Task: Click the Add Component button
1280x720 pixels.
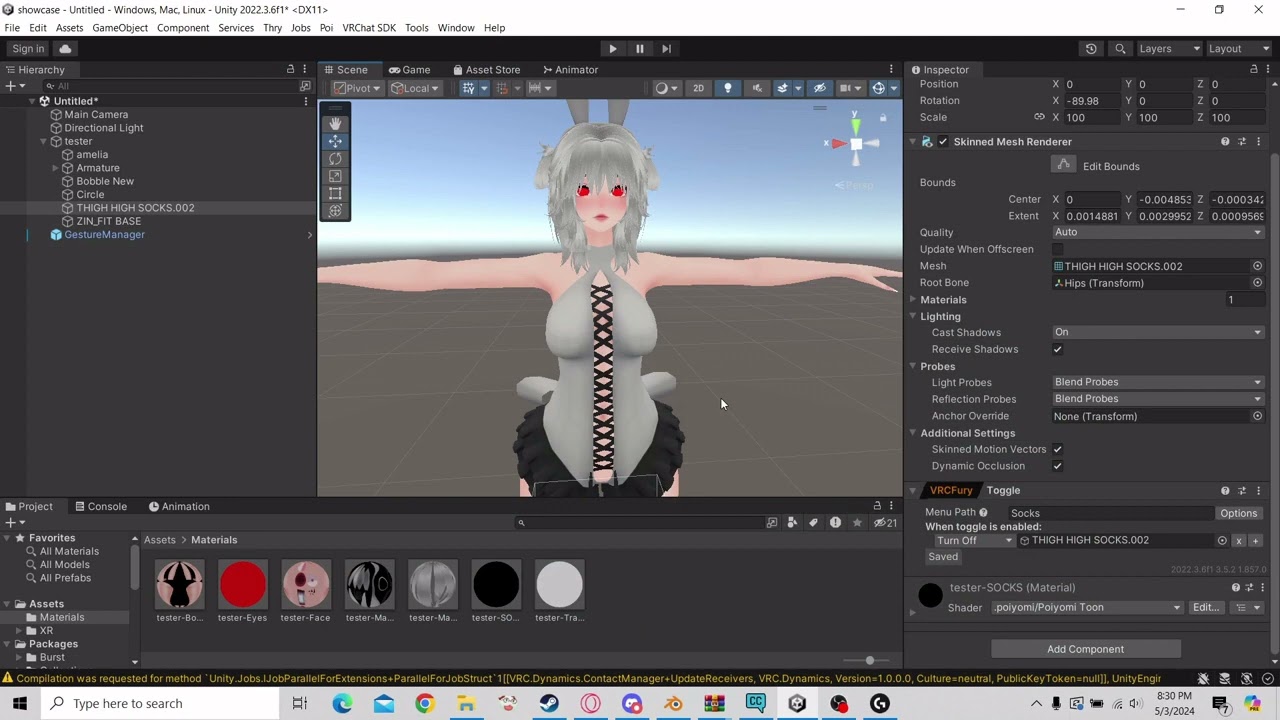Action: (x=1085, y=649)
